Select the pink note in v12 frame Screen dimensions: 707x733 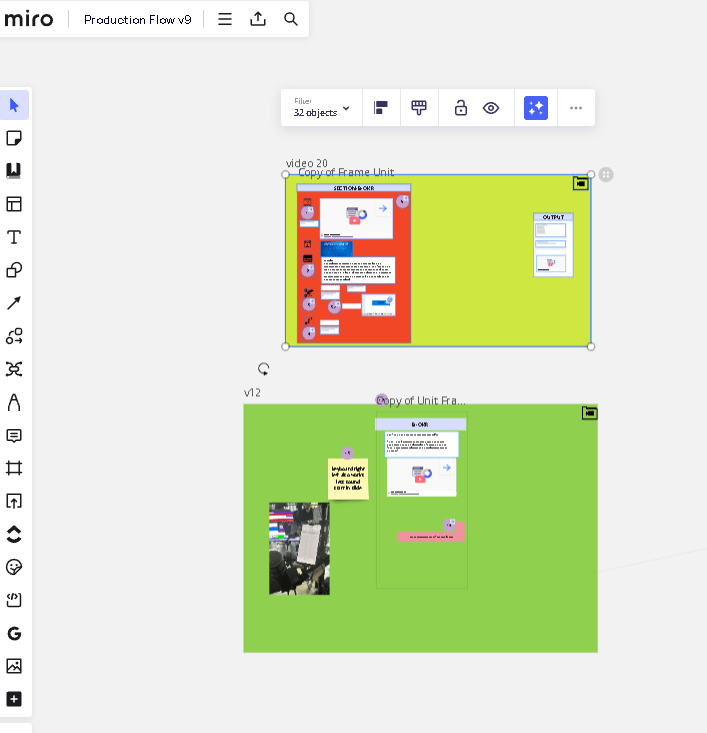point(431,537)
